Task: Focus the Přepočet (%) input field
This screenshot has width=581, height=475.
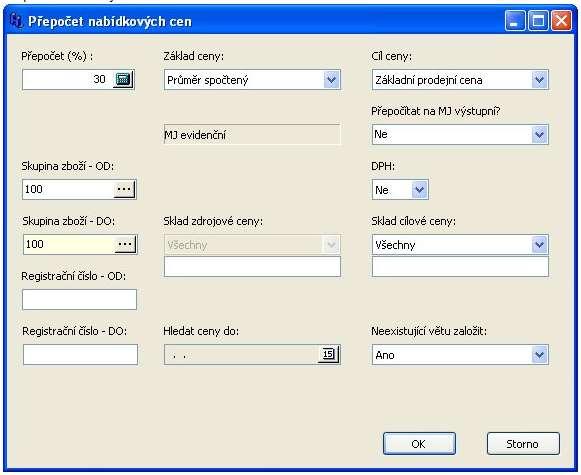Action: click(68, 79)
